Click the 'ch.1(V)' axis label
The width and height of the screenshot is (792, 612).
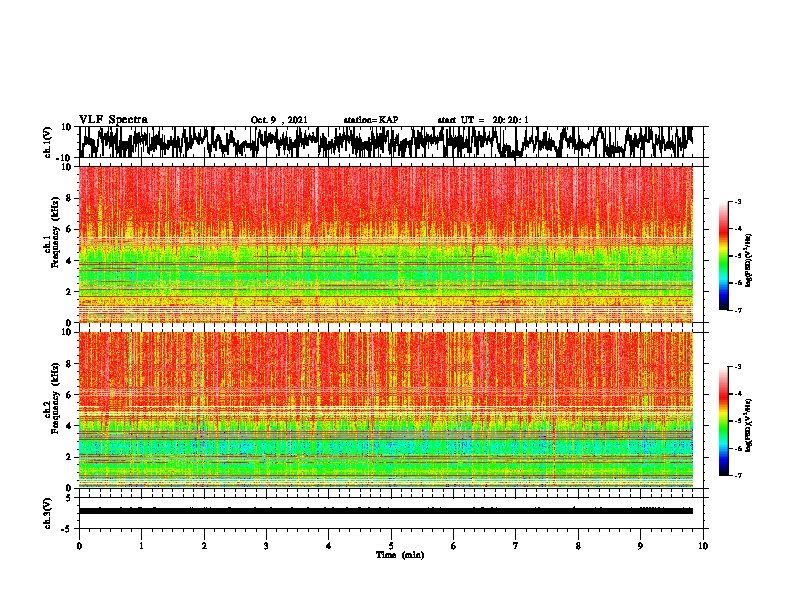48,142
